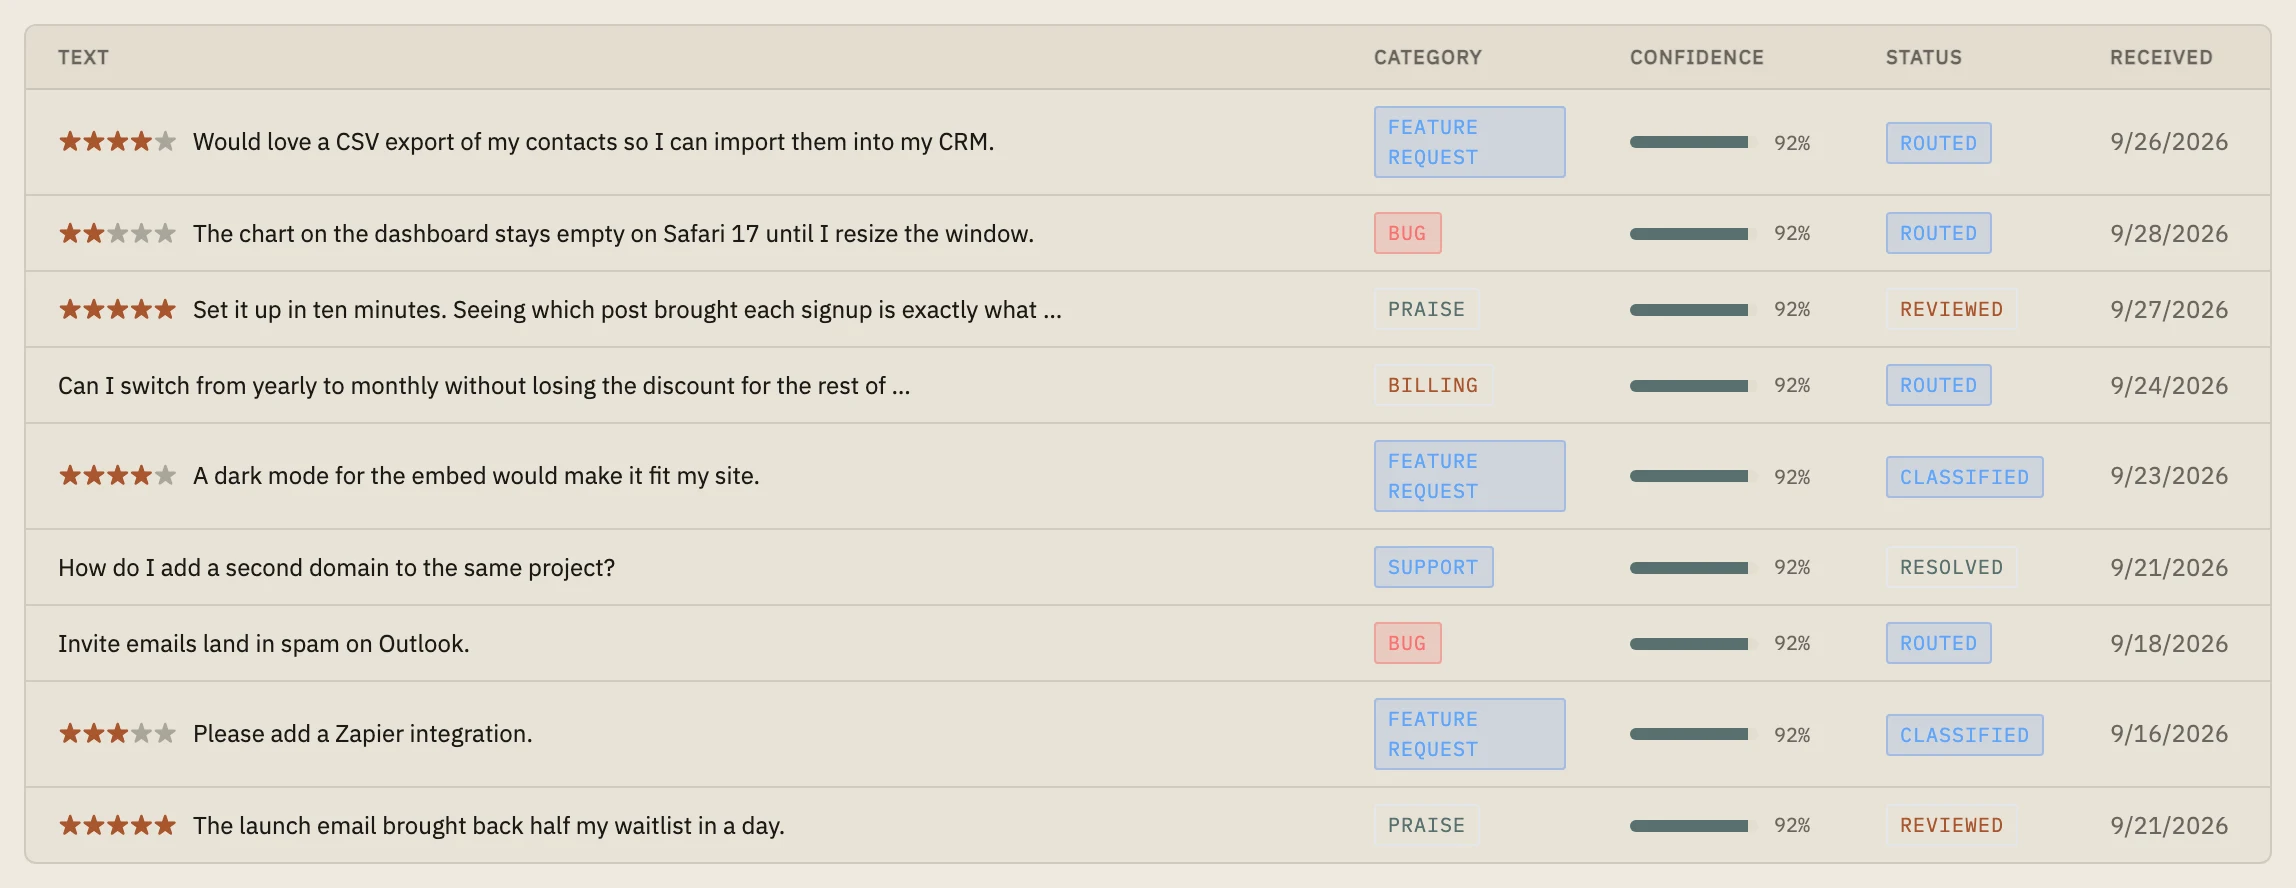Select the Bug tag on Safari chart row
Image resolution: width=2296 pixels, height=888 pixels.
coord(1407,233)
